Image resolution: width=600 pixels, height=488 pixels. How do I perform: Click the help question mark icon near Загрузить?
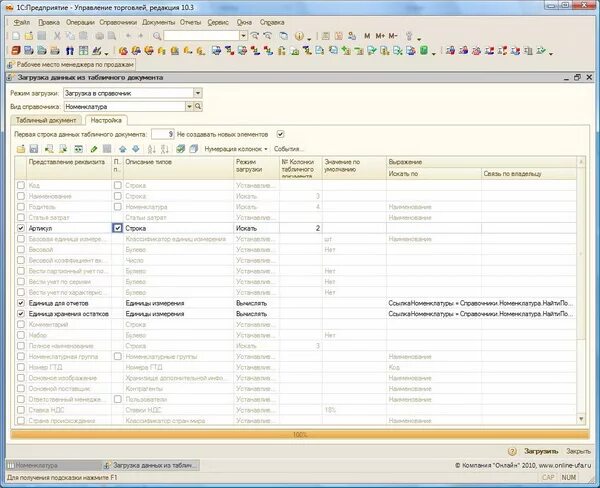pyautogui.click(x=512, y=451)
